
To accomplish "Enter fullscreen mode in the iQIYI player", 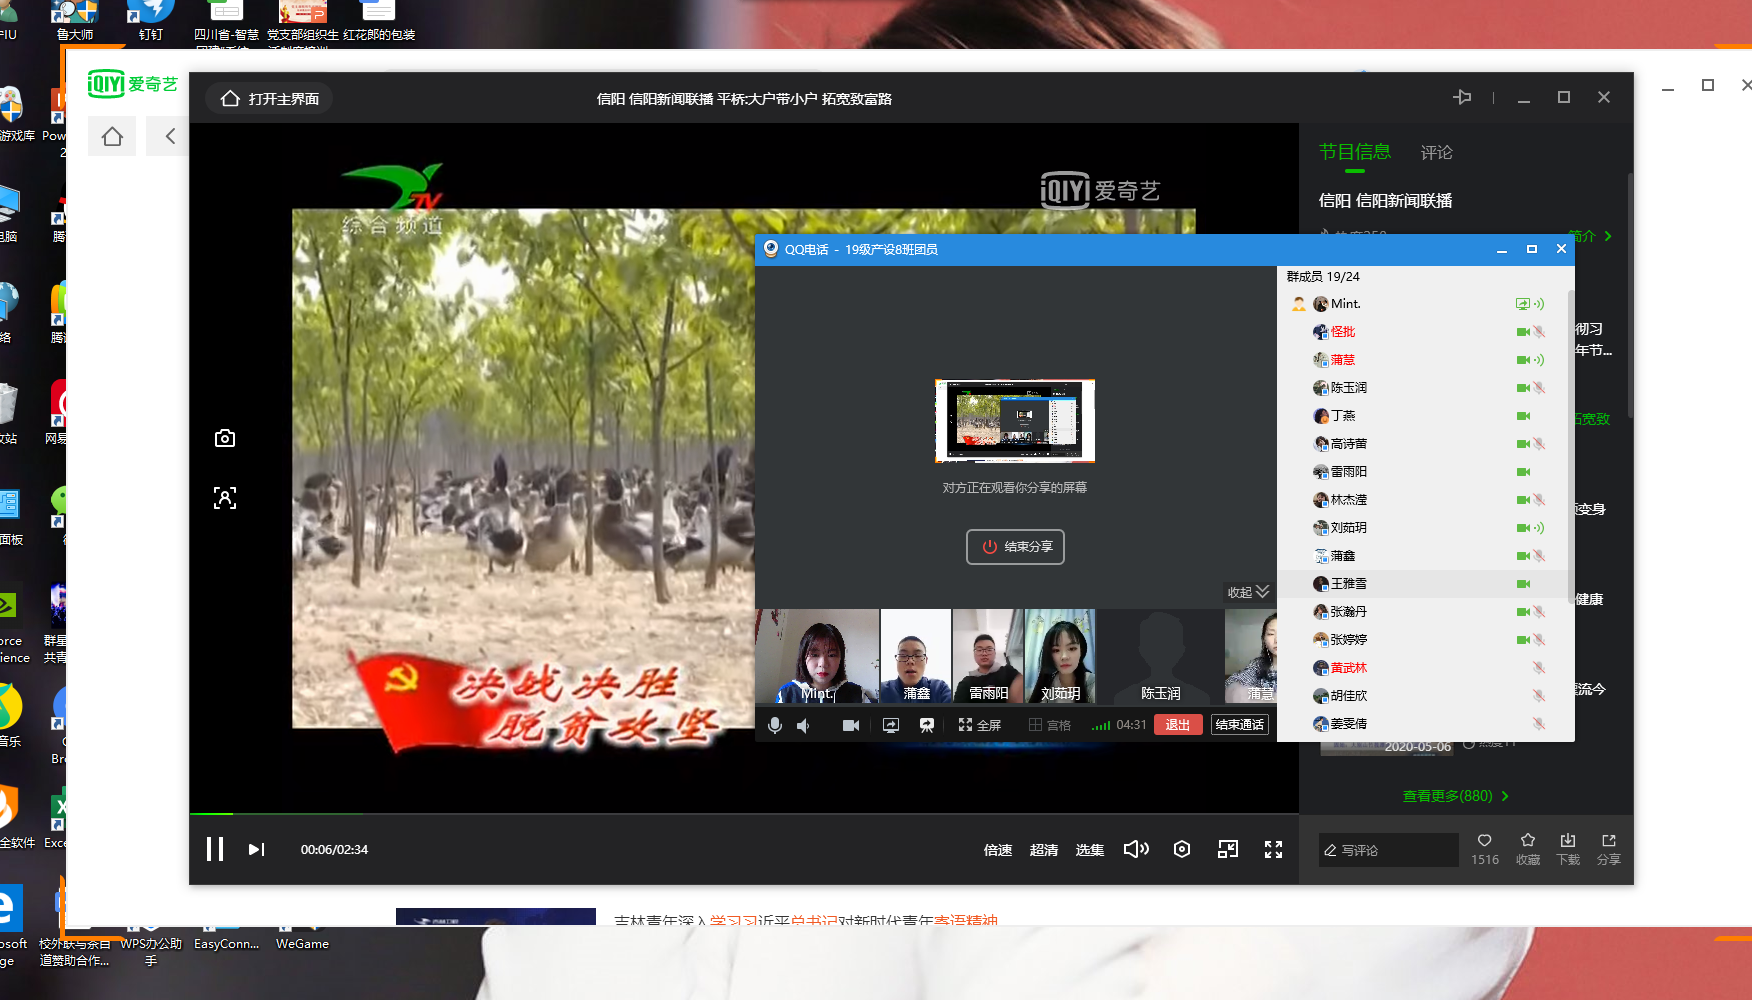I will pyautogui.click(x=1273, y=849).
